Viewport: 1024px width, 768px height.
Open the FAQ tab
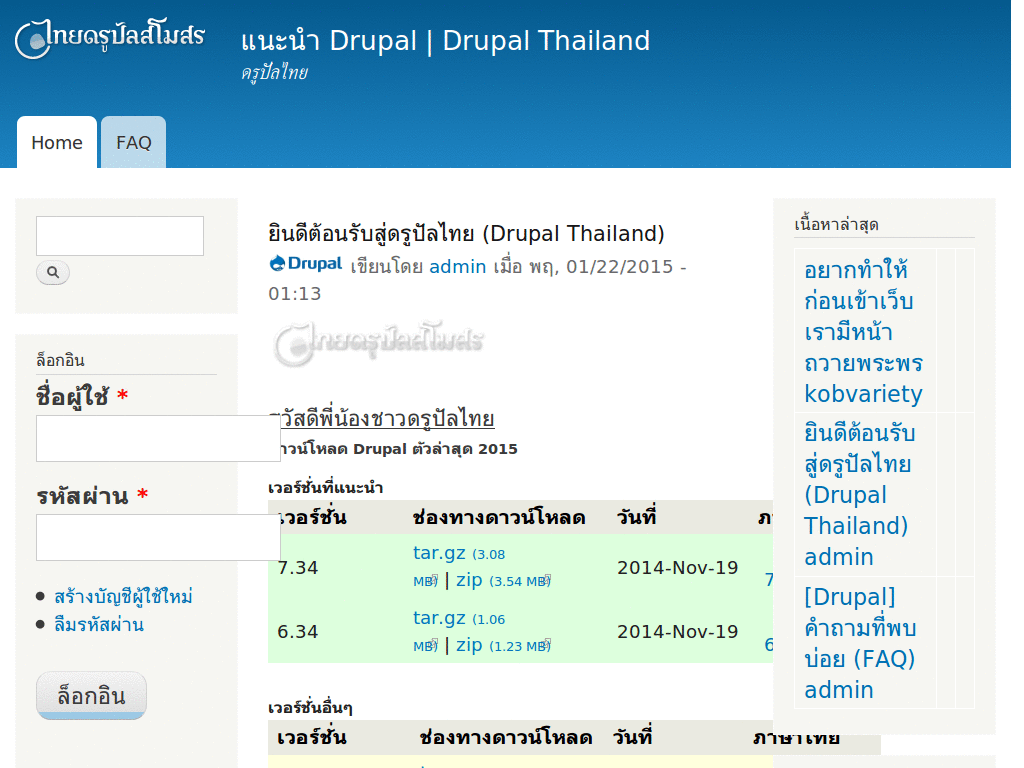pos(133,142)
